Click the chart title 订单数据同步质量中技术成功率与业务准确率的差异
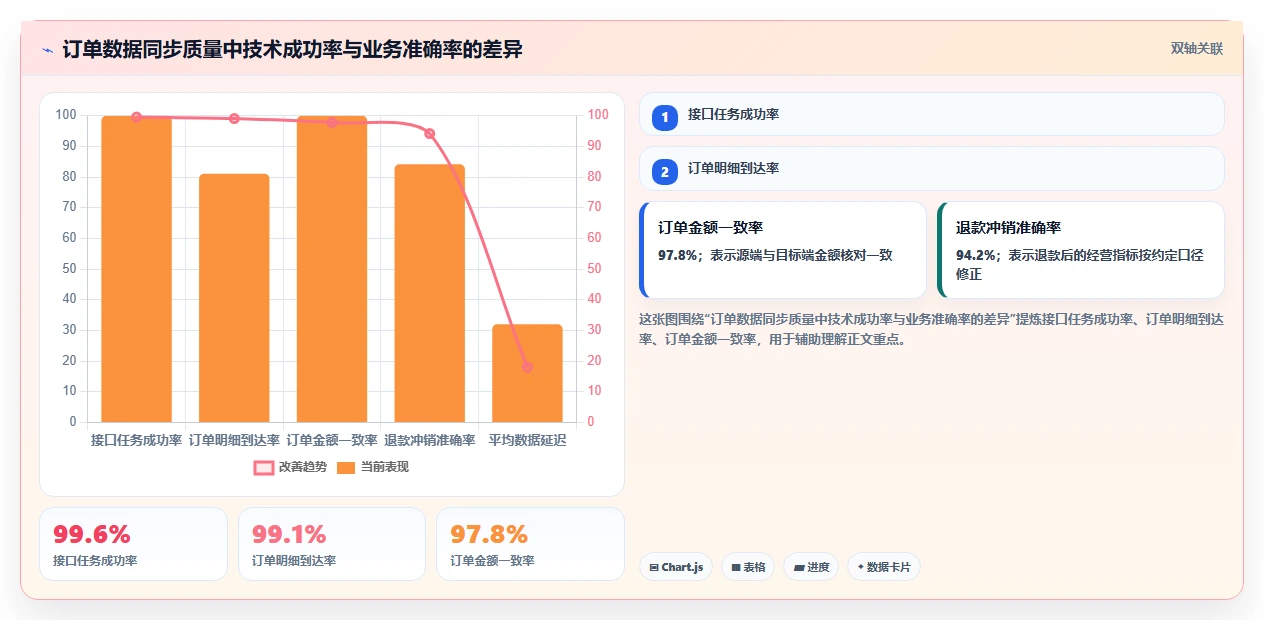 [x=292, y=50]
